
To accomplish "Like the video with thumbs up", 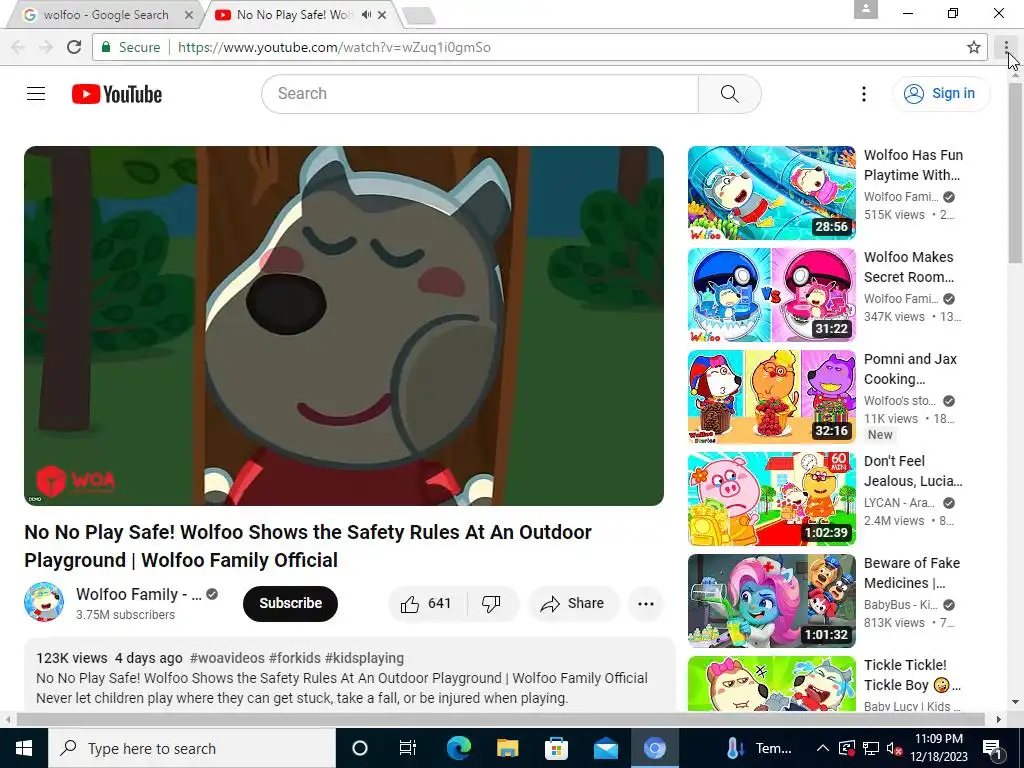I will pos(426,603).
